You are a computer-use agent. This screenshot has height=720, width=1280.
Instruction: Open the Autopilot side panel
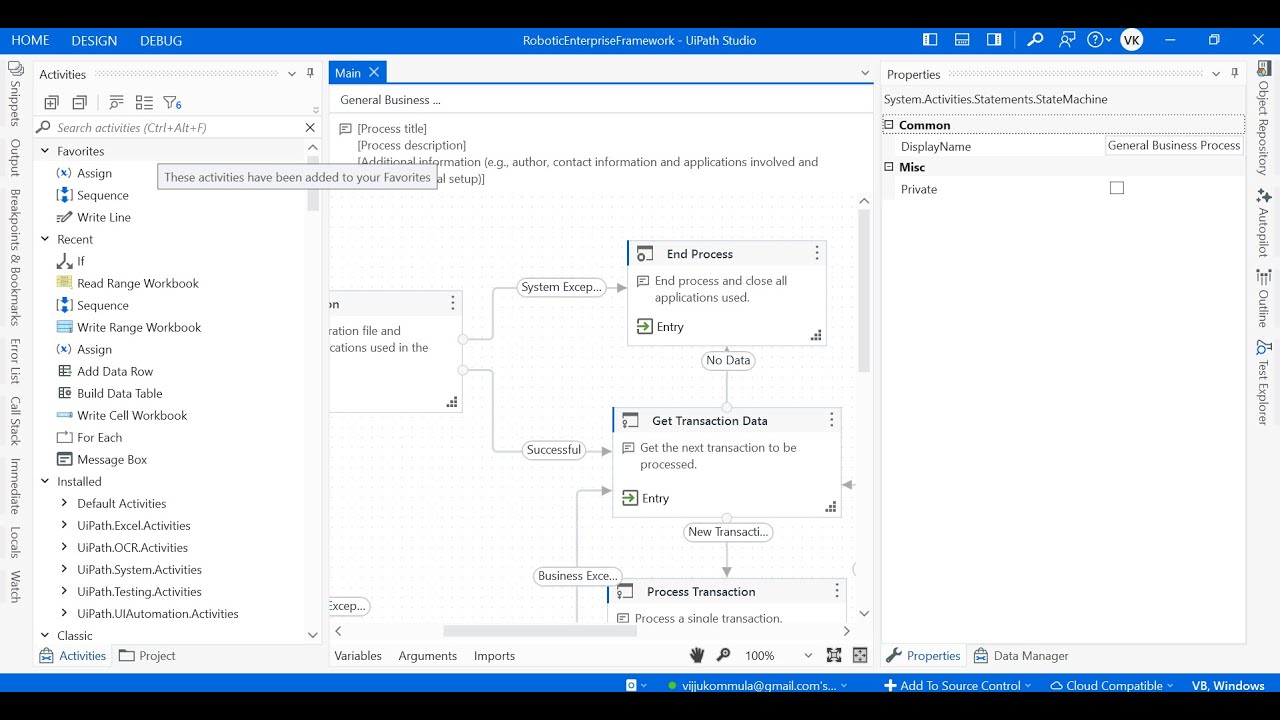1263,222
